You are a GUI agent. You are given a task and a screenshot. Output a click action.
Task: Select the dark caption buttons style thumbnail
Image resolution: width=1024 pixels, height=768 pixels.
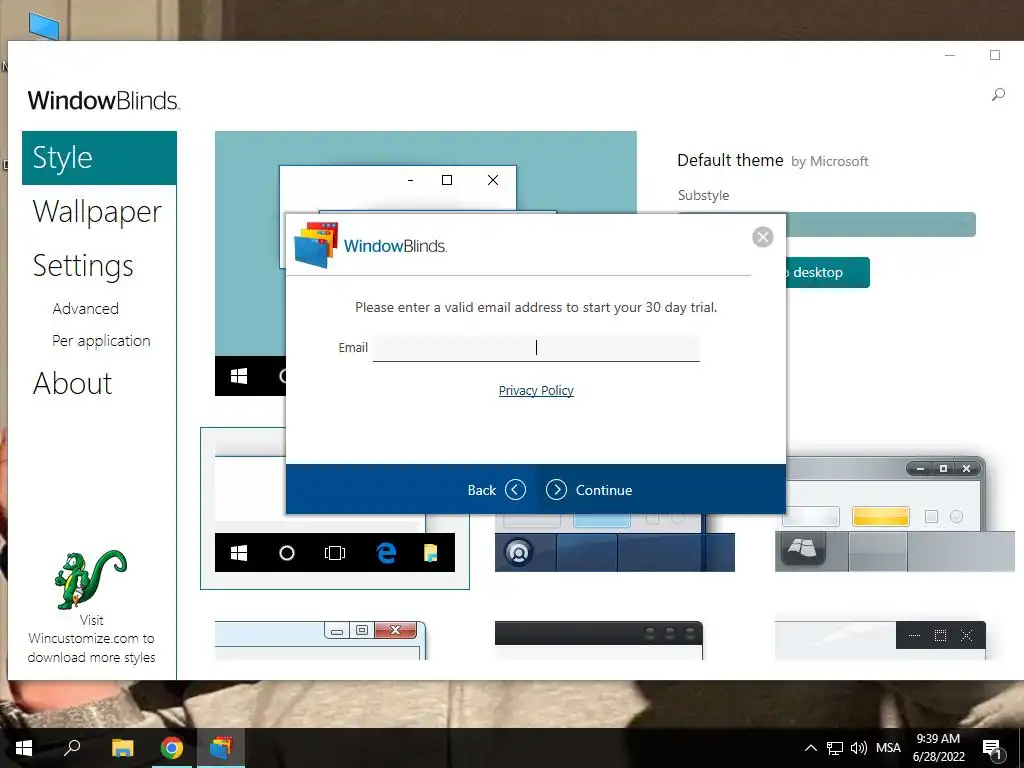point(880,640)
